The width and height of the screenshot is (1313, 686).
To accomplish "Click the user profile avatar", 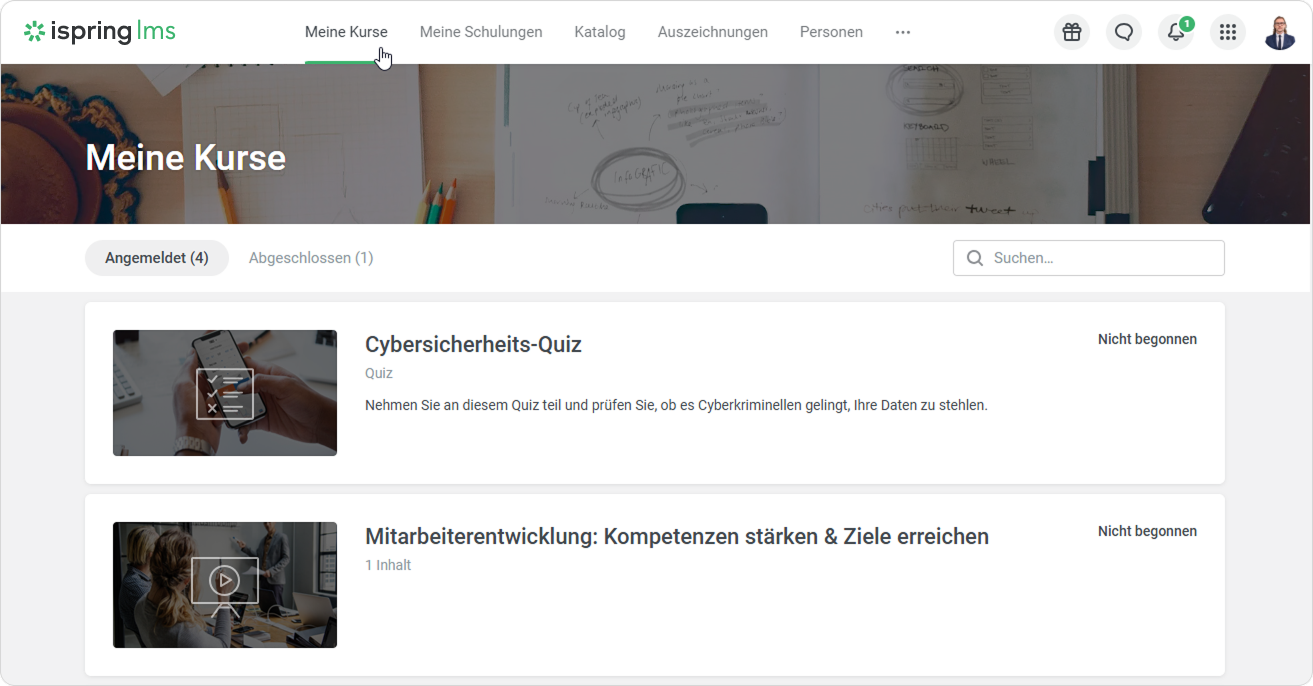I will 1280,32.
